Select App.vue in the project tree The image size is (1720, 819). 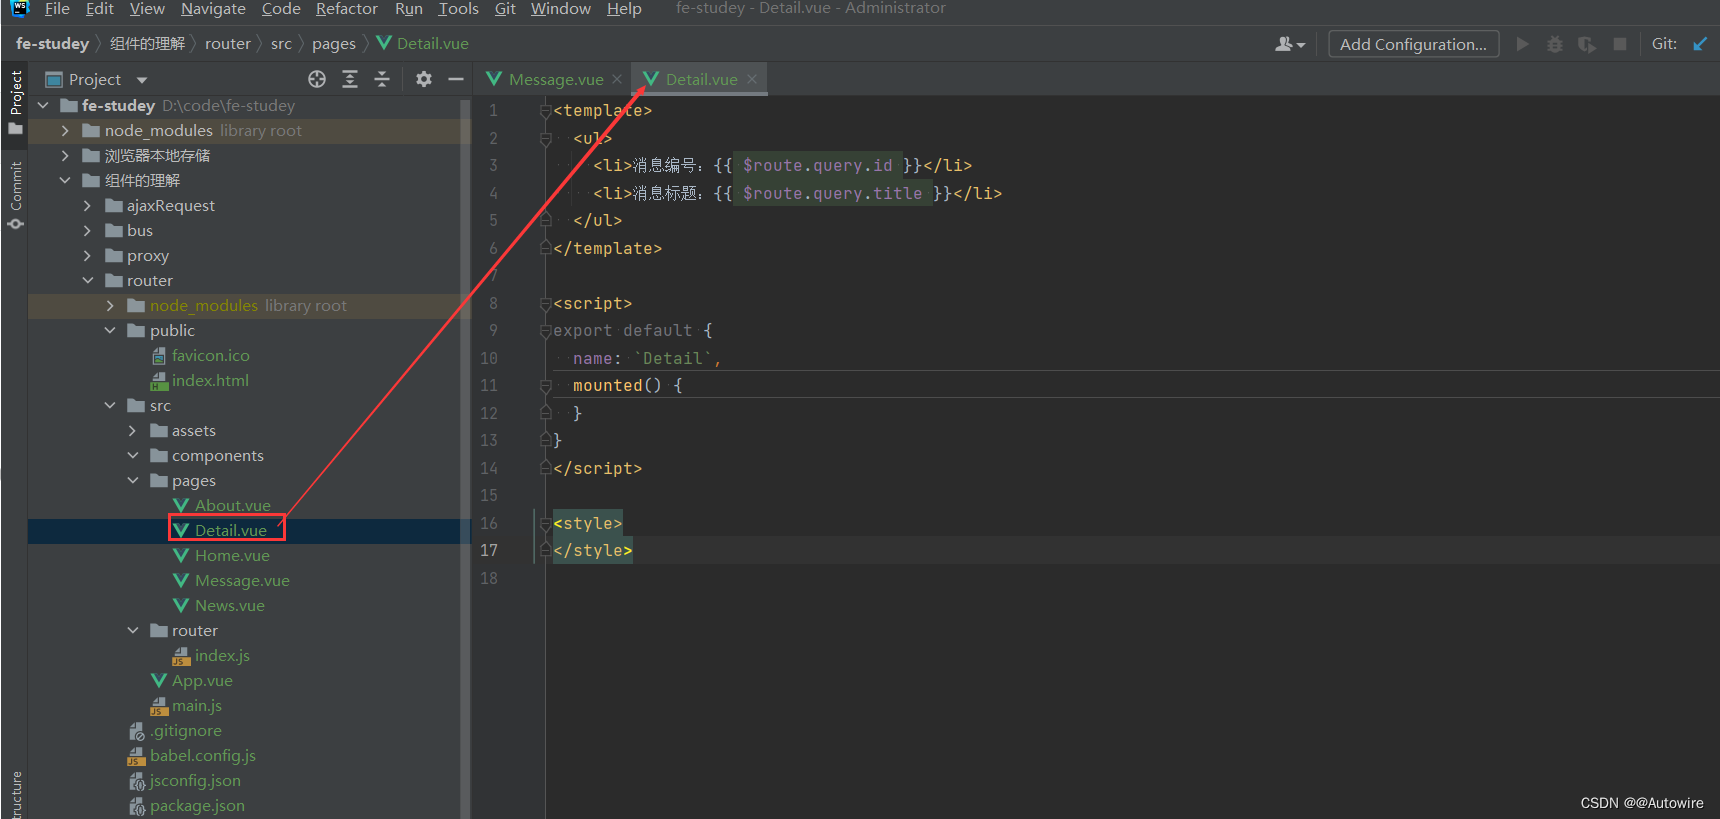point(202,680)
